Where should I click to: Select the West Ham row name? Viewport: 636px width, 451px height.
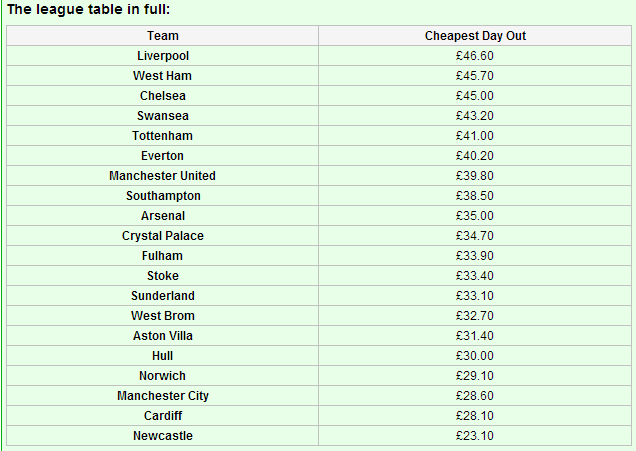[x=162, y=76]
